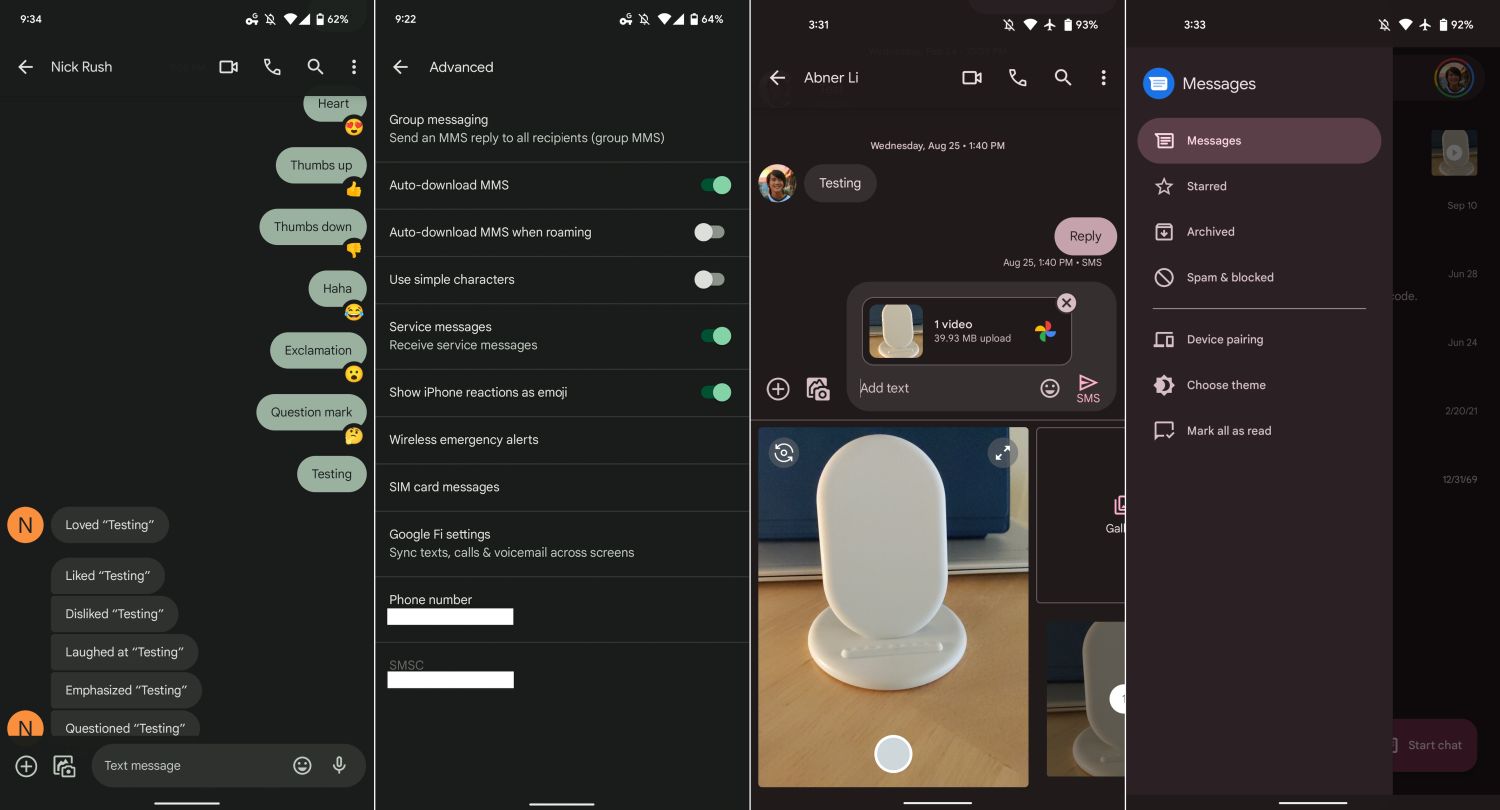The height and width of the screenshot is (810, 1500).
Task: Open three-dot menu in Abner Li chat
Action: point(1103,78)
